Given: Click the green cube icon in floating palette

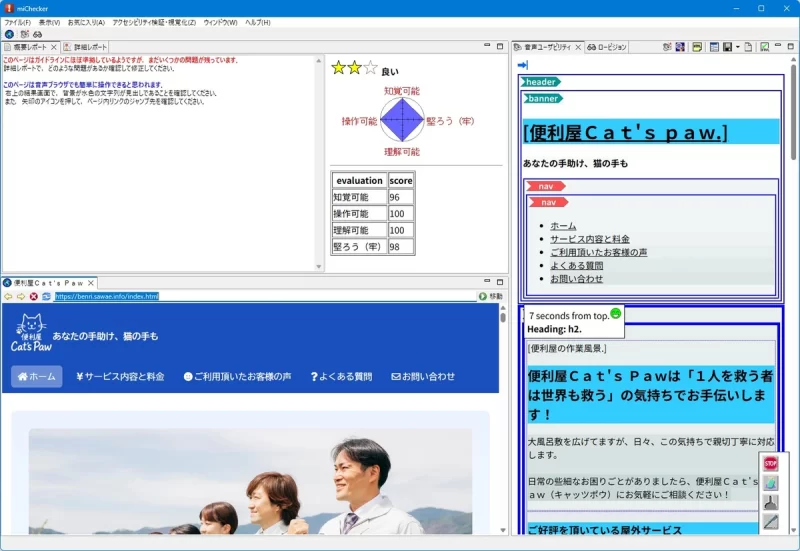Looking at the screenshot, I should pos(770,483).
